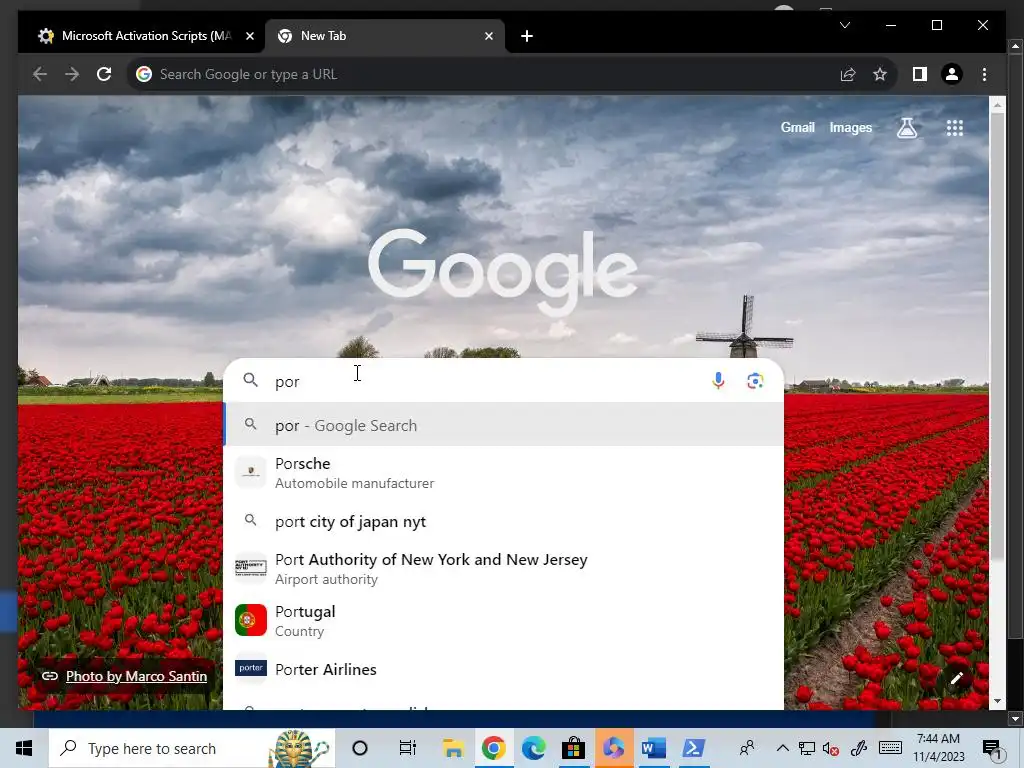Open the notification center icon
The height and width of the screenshot is (768, 1024).
[x=993, y=750]
